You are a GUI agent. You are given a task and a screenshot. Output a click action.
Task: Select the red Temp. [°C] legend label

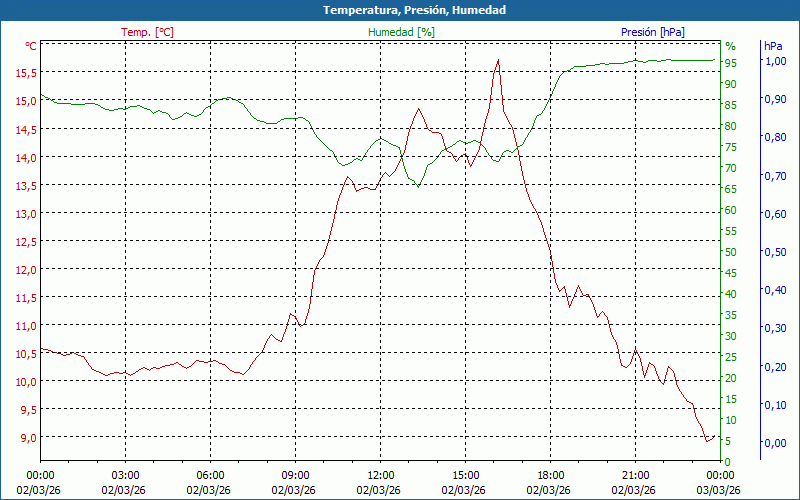pos(147,32)
